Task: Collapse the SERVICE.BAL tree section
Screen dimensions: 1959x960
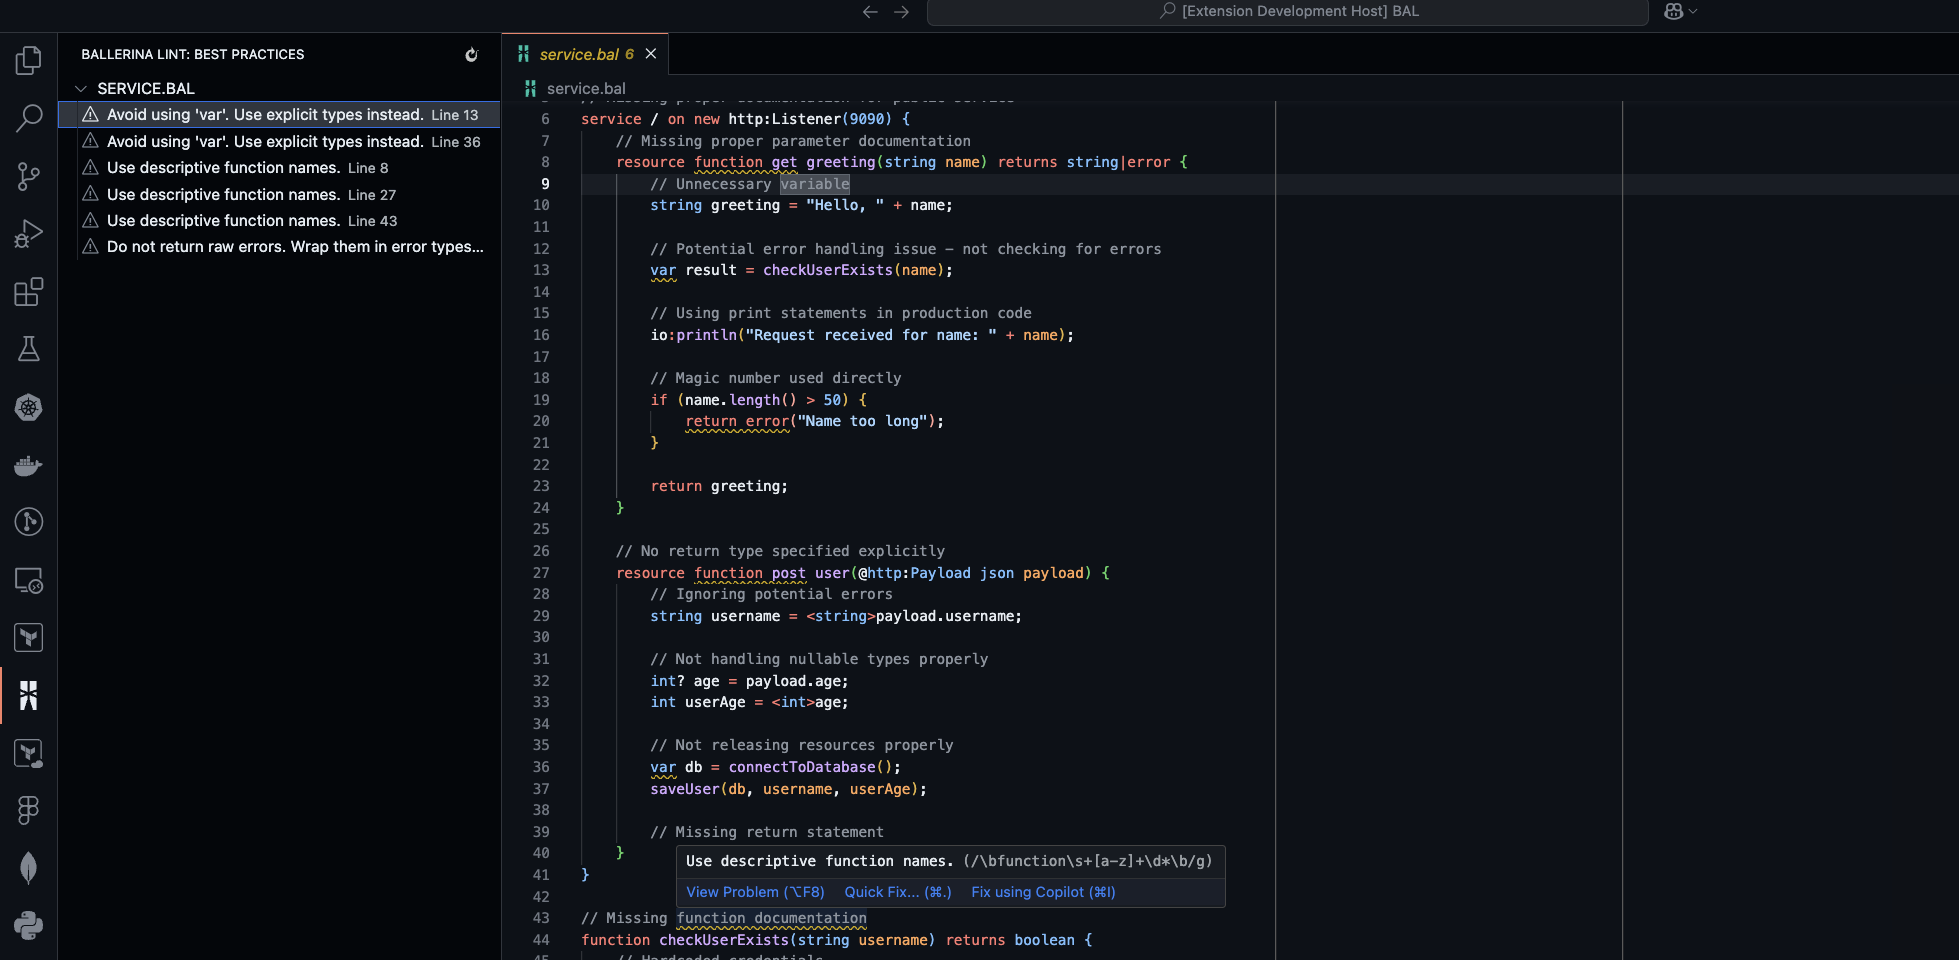Action: (x=81, y=89)
